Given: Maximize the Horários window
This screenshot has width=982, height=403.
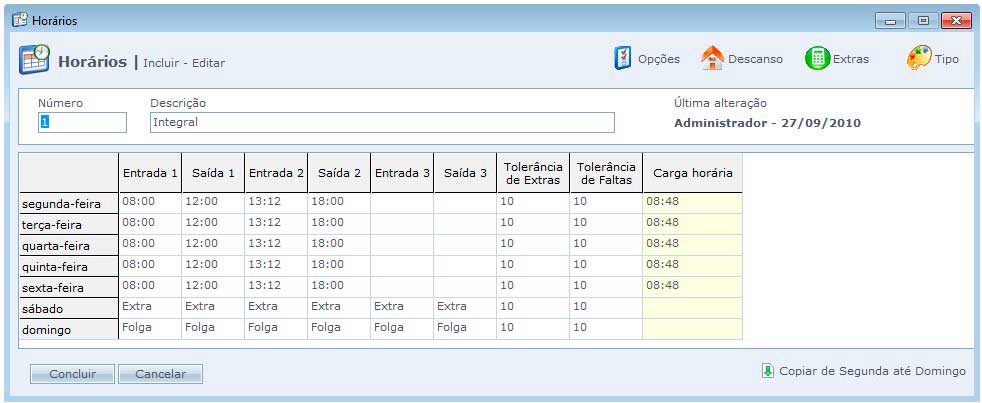Looking at the screenshot, I should pyautogui.click(x=923, y=20).
